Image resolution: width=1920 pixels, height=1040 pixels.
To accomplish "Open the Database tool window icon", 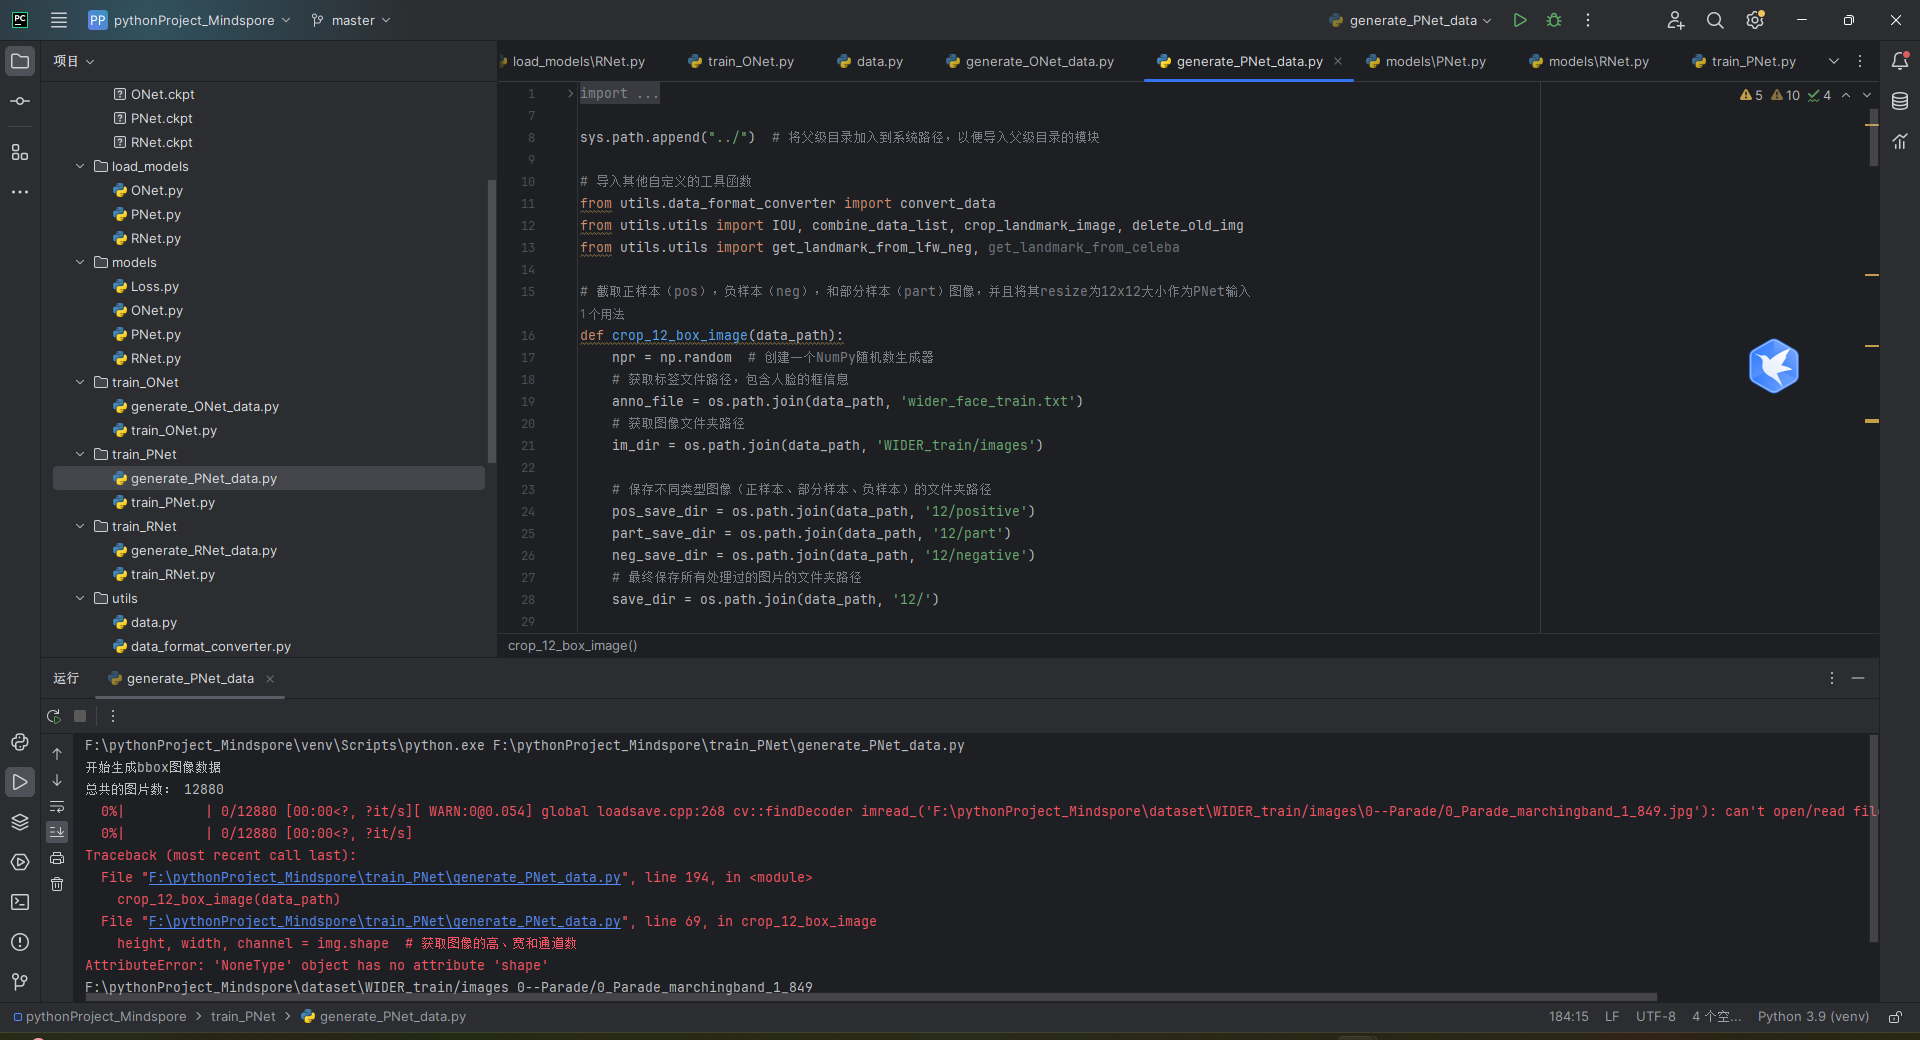I will [x=1900, y=101].
